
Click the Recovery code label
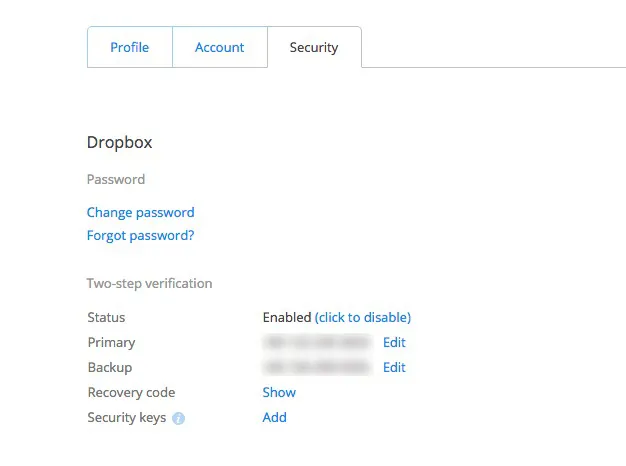(x=131, y=392)
